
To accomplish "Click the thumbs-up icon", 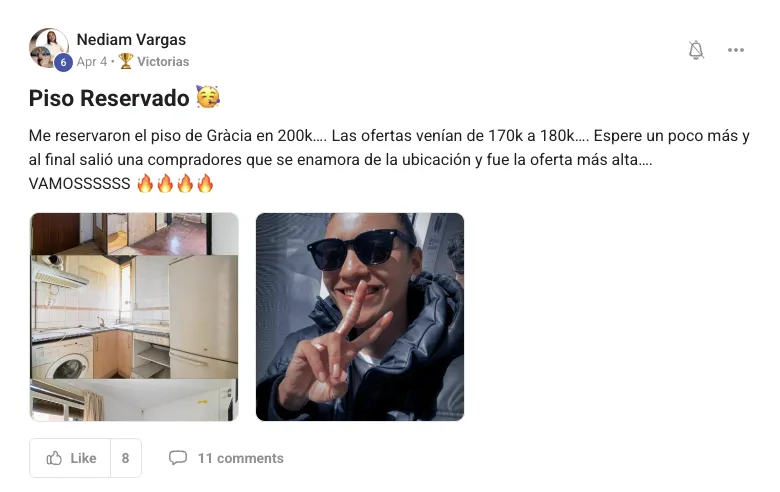I will 54,458.
